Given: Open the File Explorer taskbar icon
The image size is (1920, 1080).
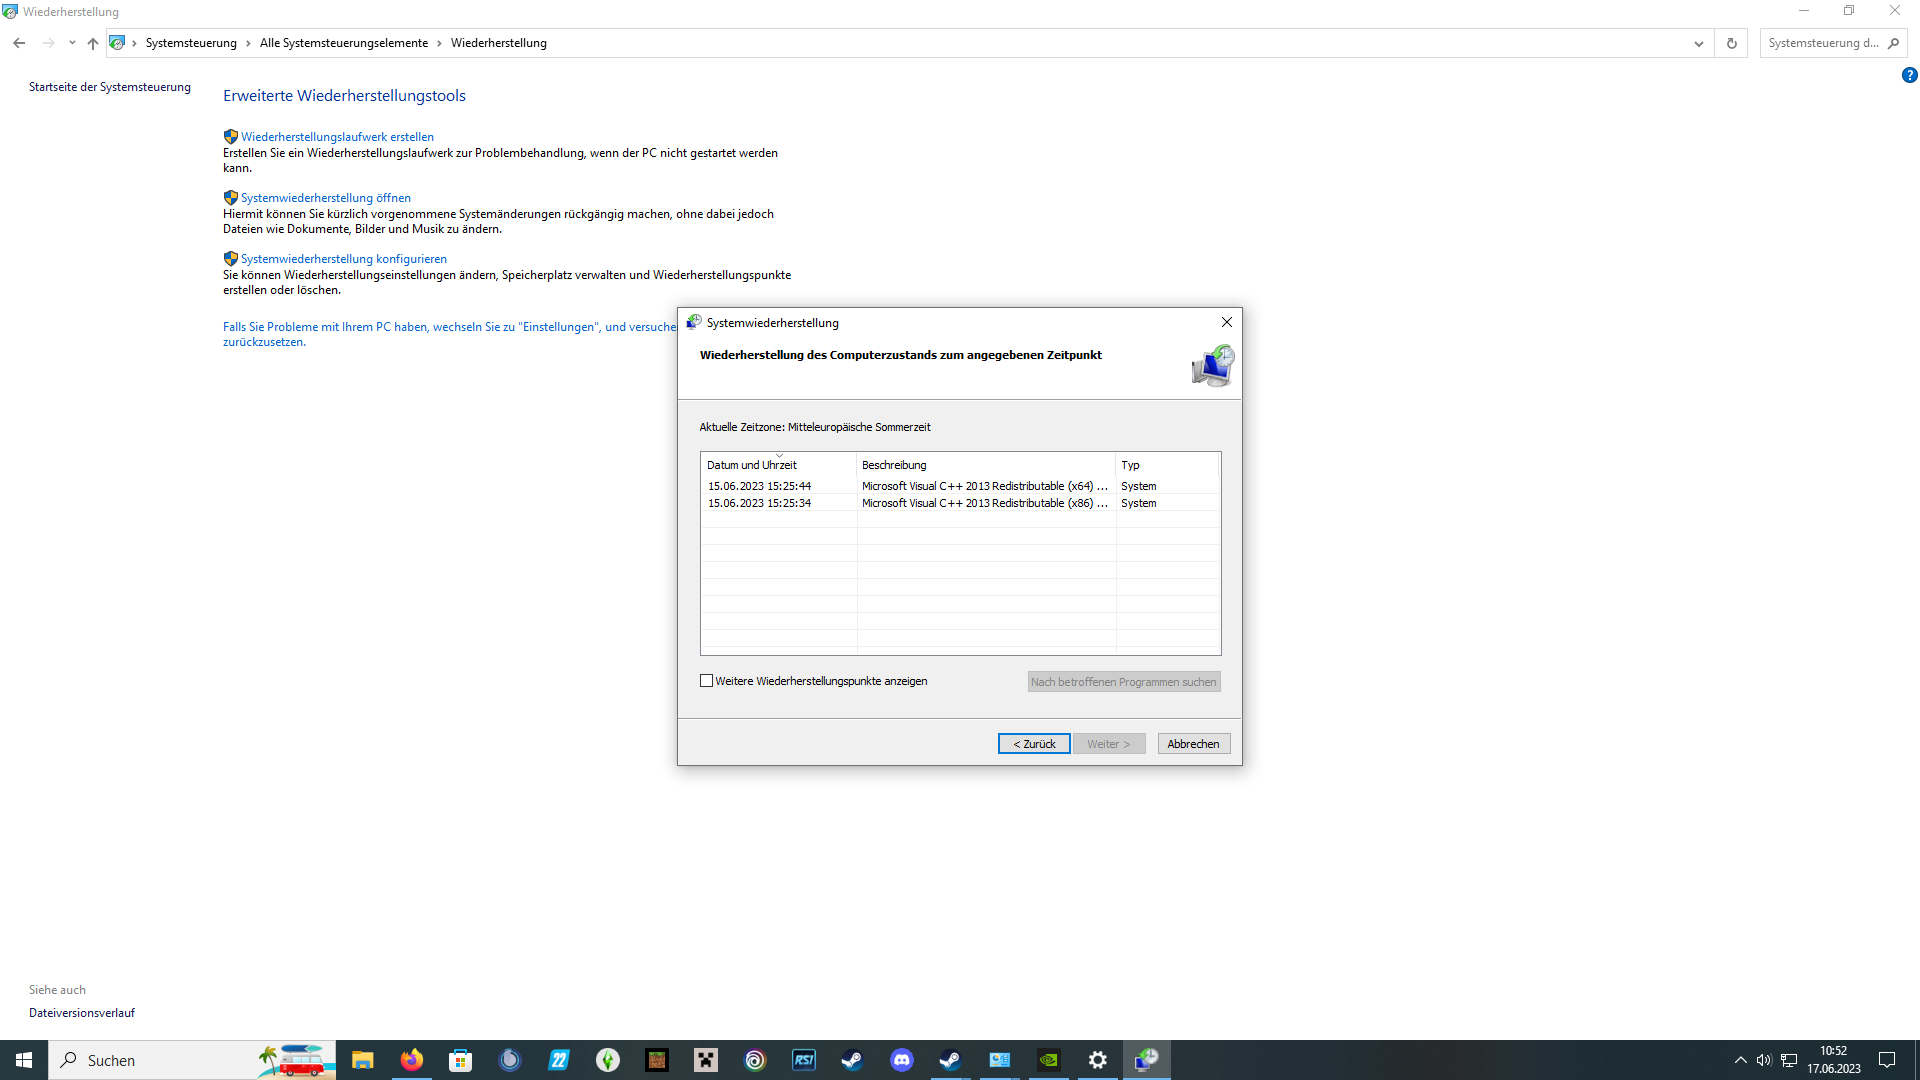Looking at the screenshot, I should tap(362, 1060).
